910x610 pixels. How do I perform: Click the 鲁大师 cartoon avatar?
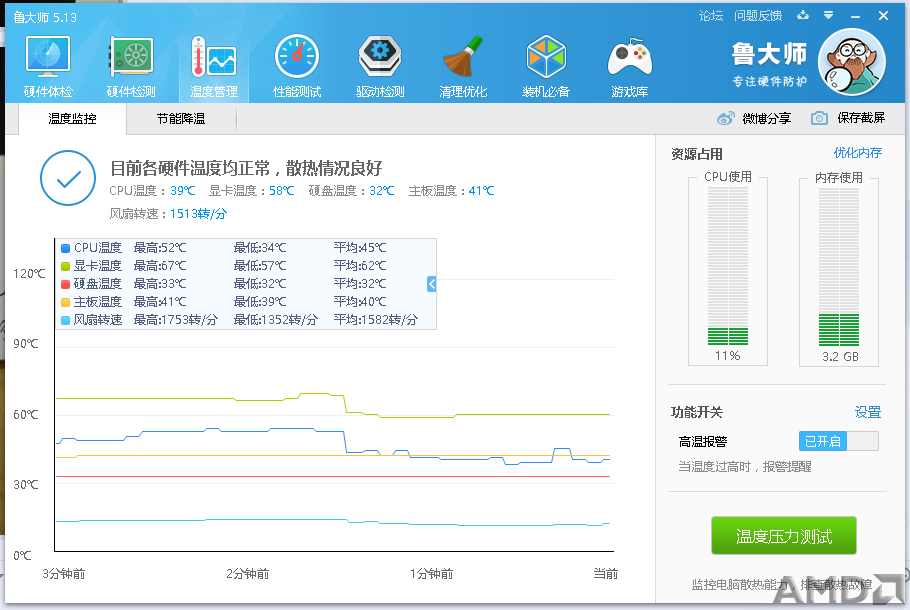[x=851, y=62]
